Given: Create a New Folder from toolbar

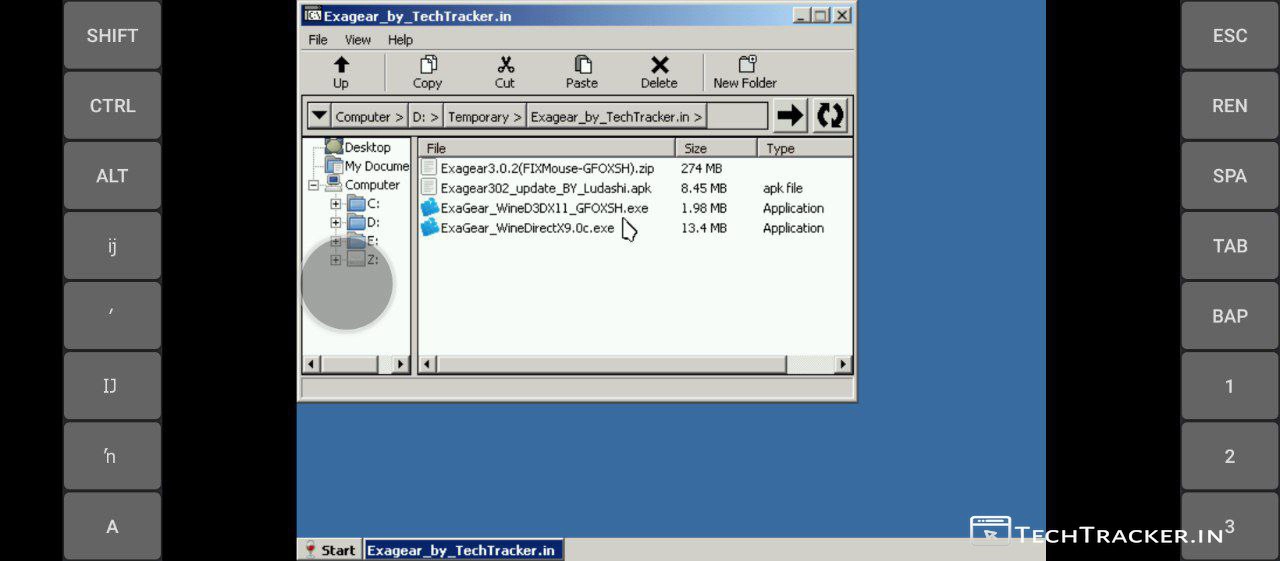Looking at the screenshot, I should pos(745,66).
